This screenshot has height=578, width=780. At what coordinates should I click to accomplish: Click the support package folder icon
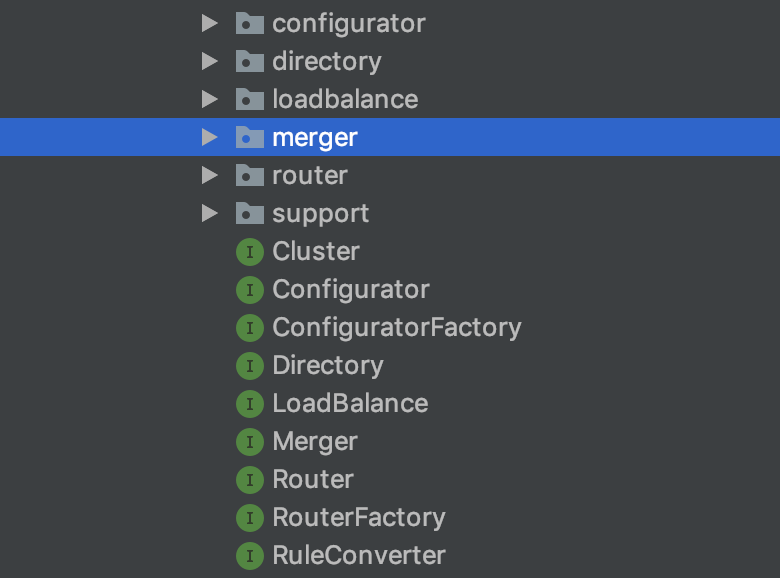249,213
